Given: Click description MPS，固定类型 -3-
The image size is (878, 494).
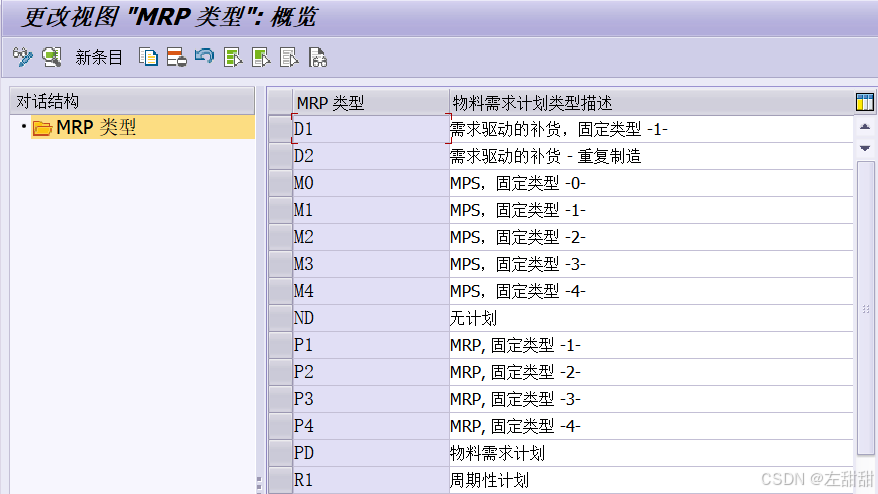Looking at the screenshot, I should [x=651, y=264].
